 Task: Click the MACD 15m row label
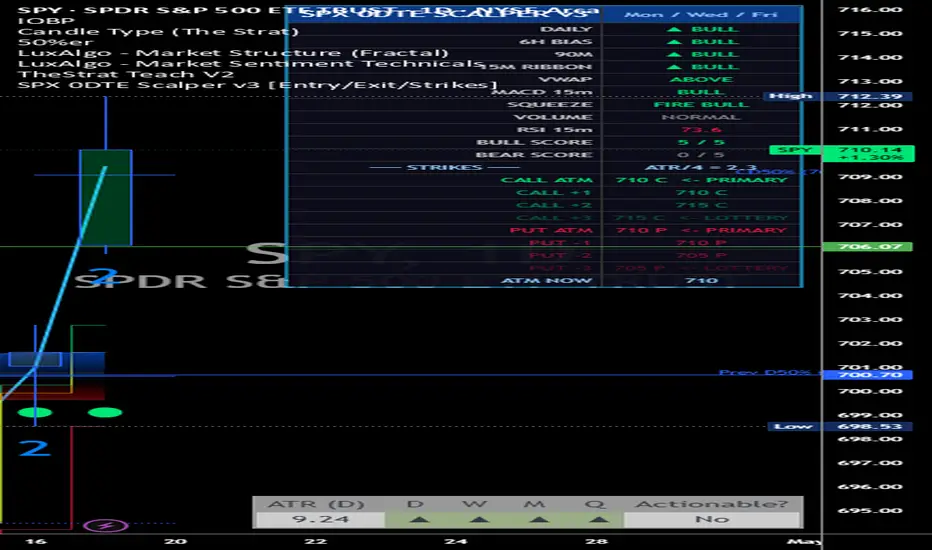pyautogui.click(x=541, y=92)
